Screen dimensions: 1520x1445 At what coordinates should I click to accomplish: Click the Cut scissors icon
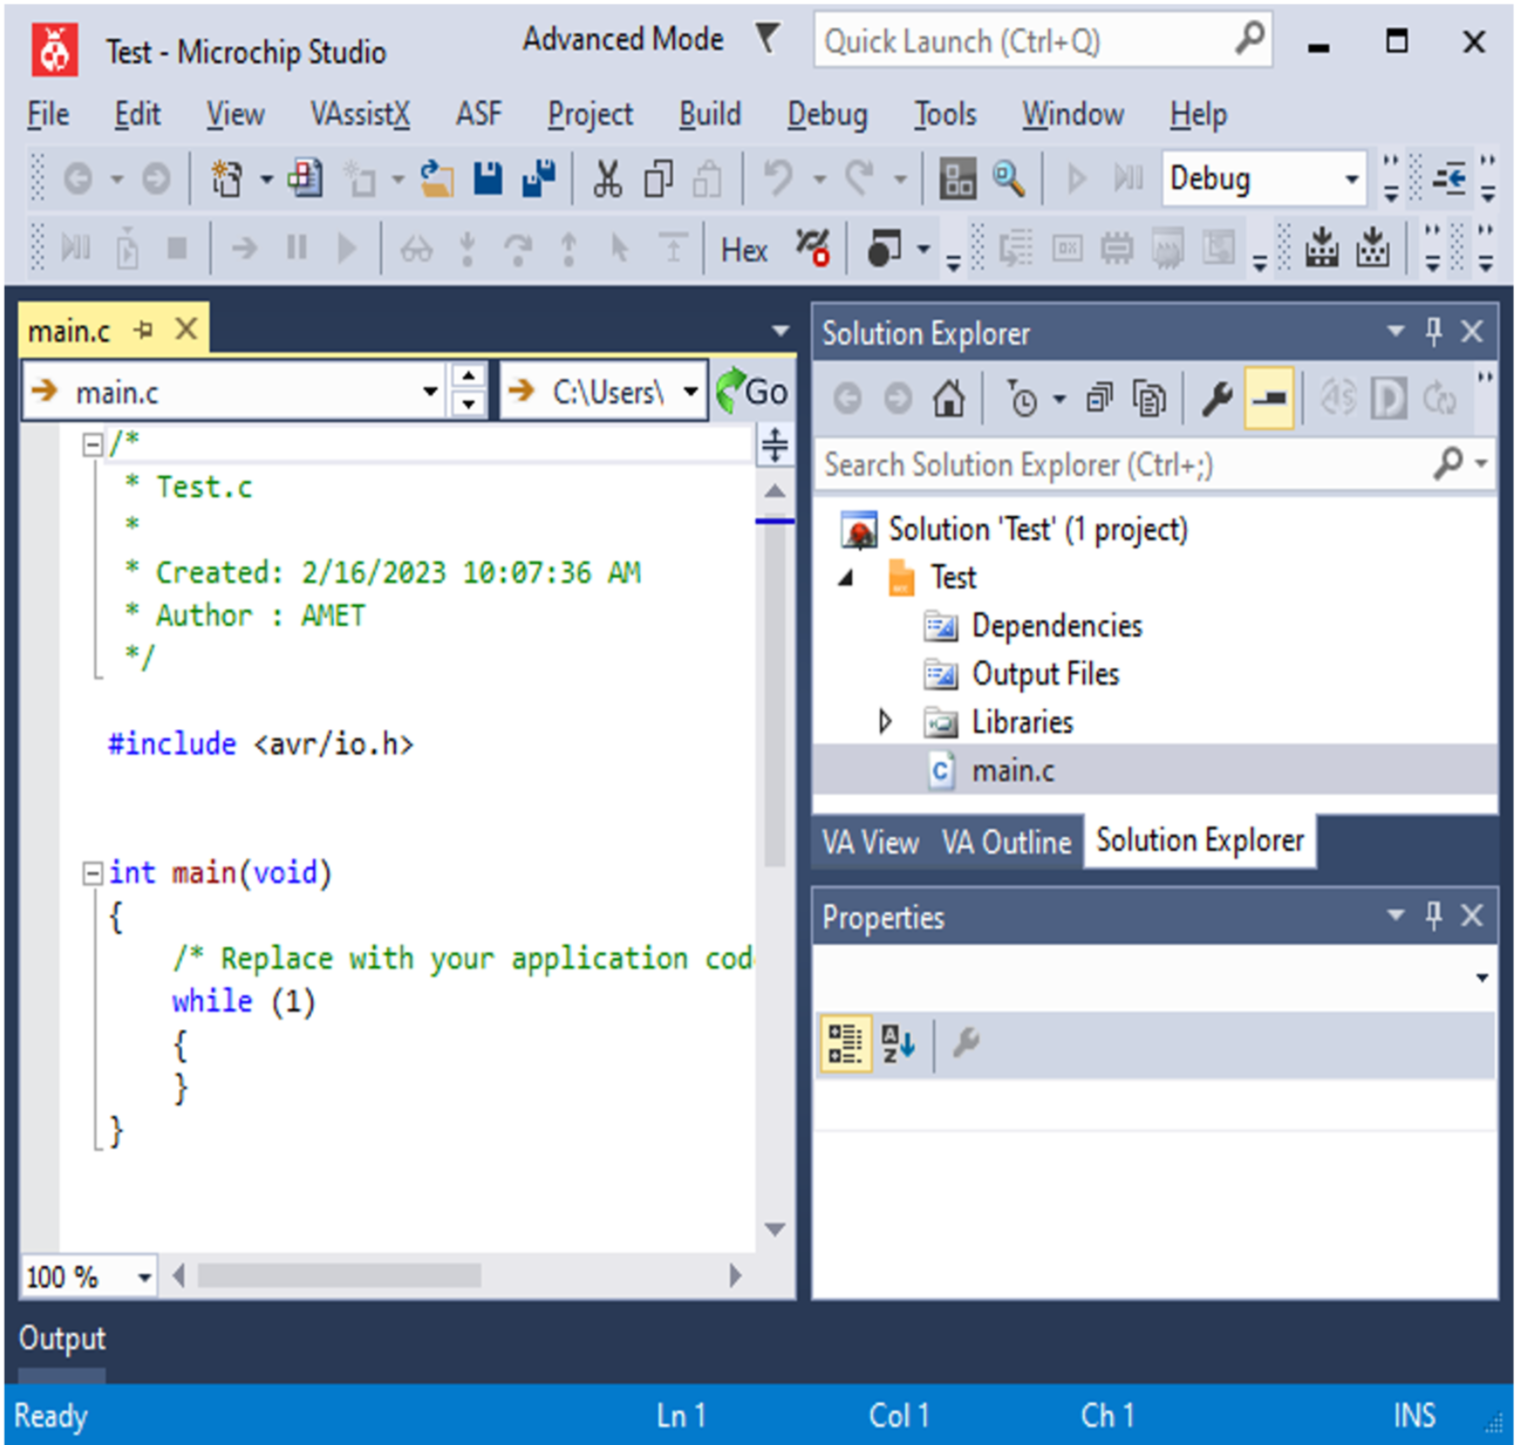click(607, 180)
